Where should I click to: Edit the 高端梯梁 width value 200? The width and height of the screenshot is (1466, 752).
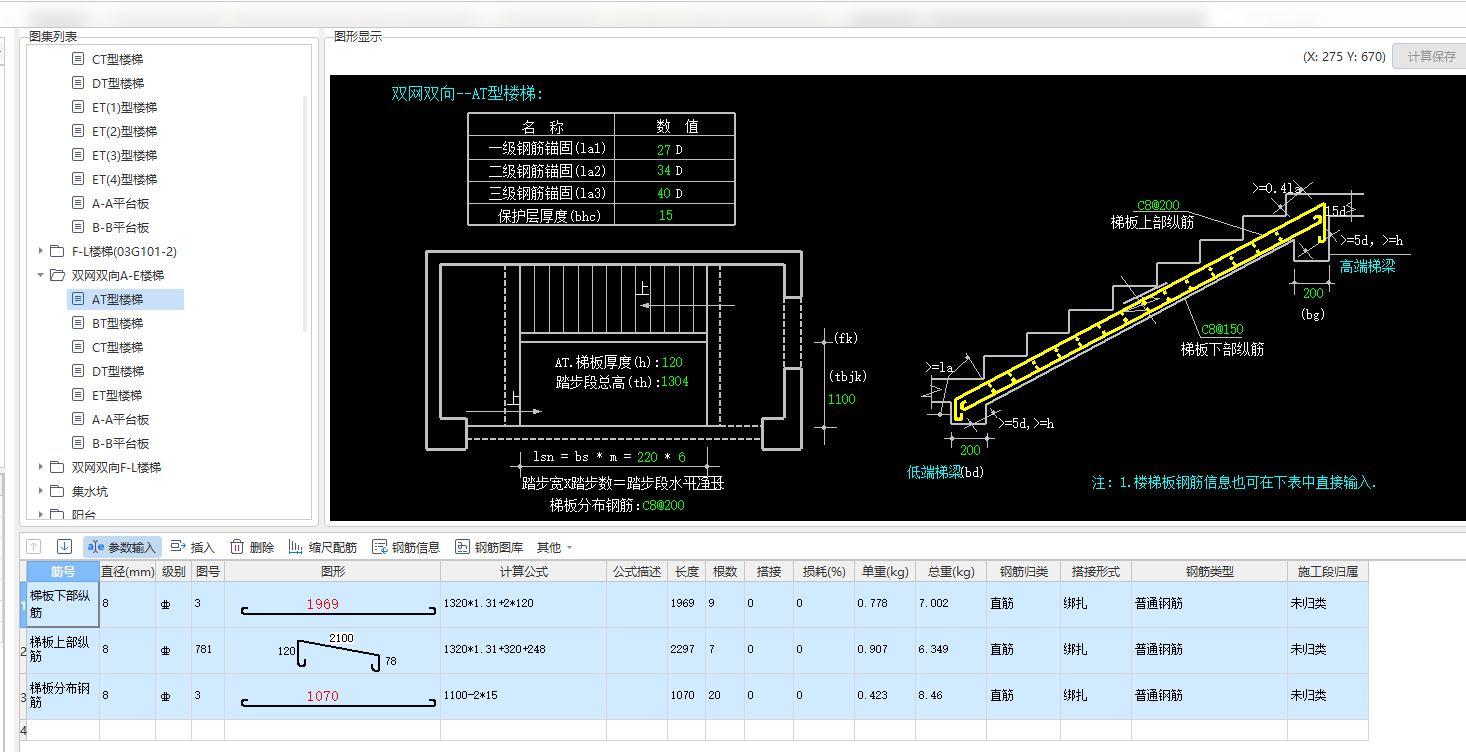1313,292
